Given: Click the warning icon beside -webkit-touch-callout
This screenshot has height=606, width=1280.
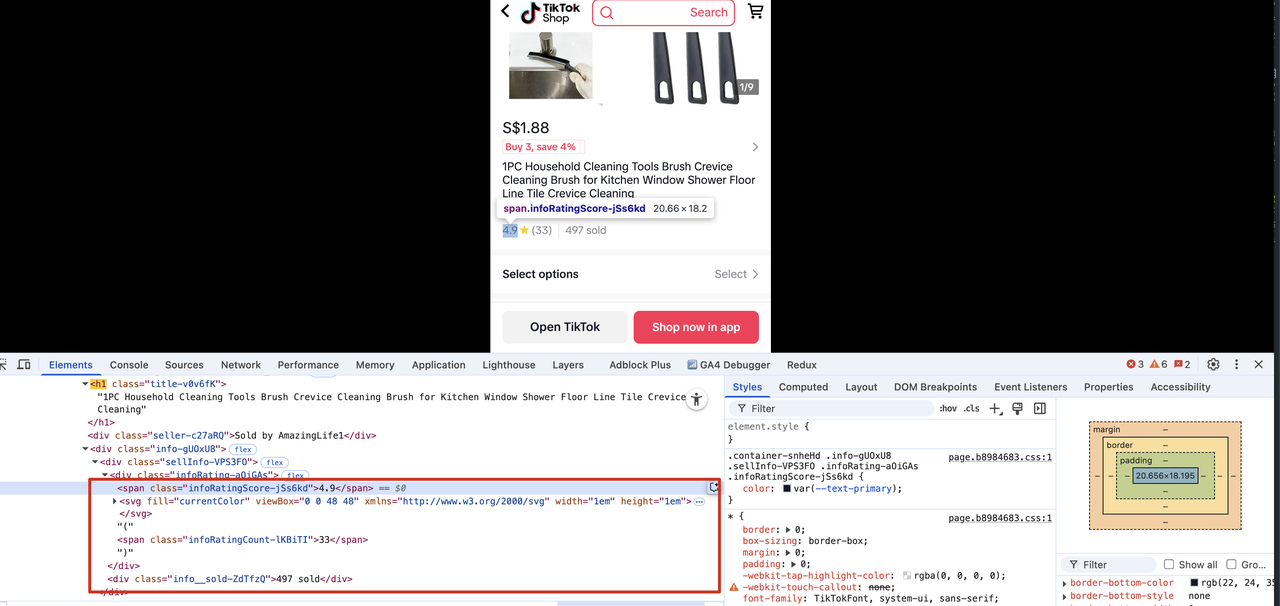Looking at the screenshot, I should pos(734,587).
